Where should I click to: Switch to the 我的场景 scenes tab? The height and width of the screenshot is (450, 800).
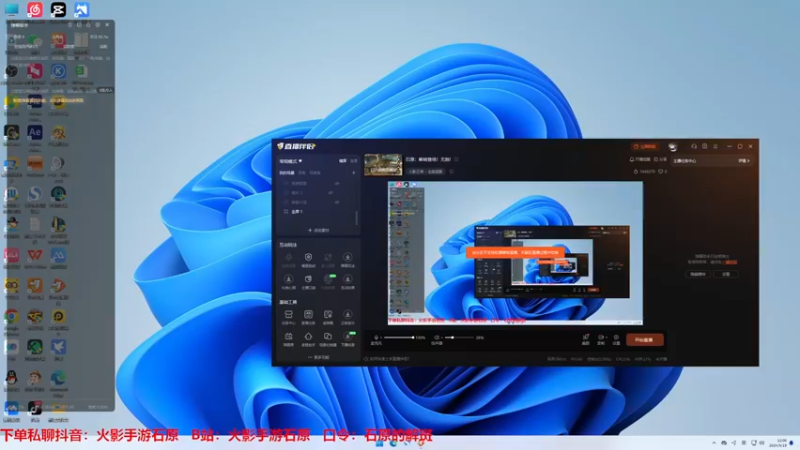286,172
